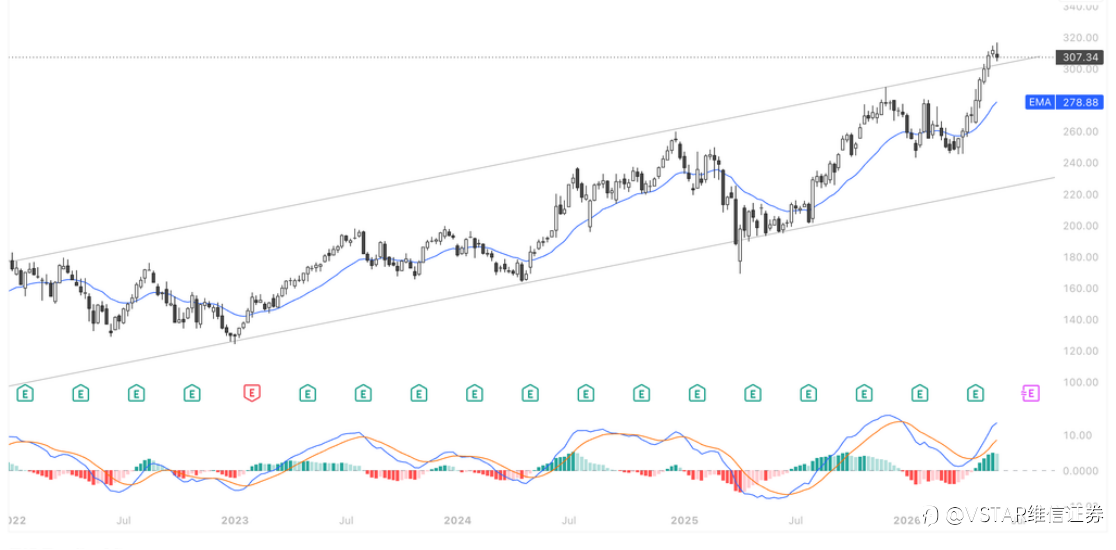Screen dimensions: 1116x550
Task: Select the earnings marker above Jul 2023
Action: (363, 391)
